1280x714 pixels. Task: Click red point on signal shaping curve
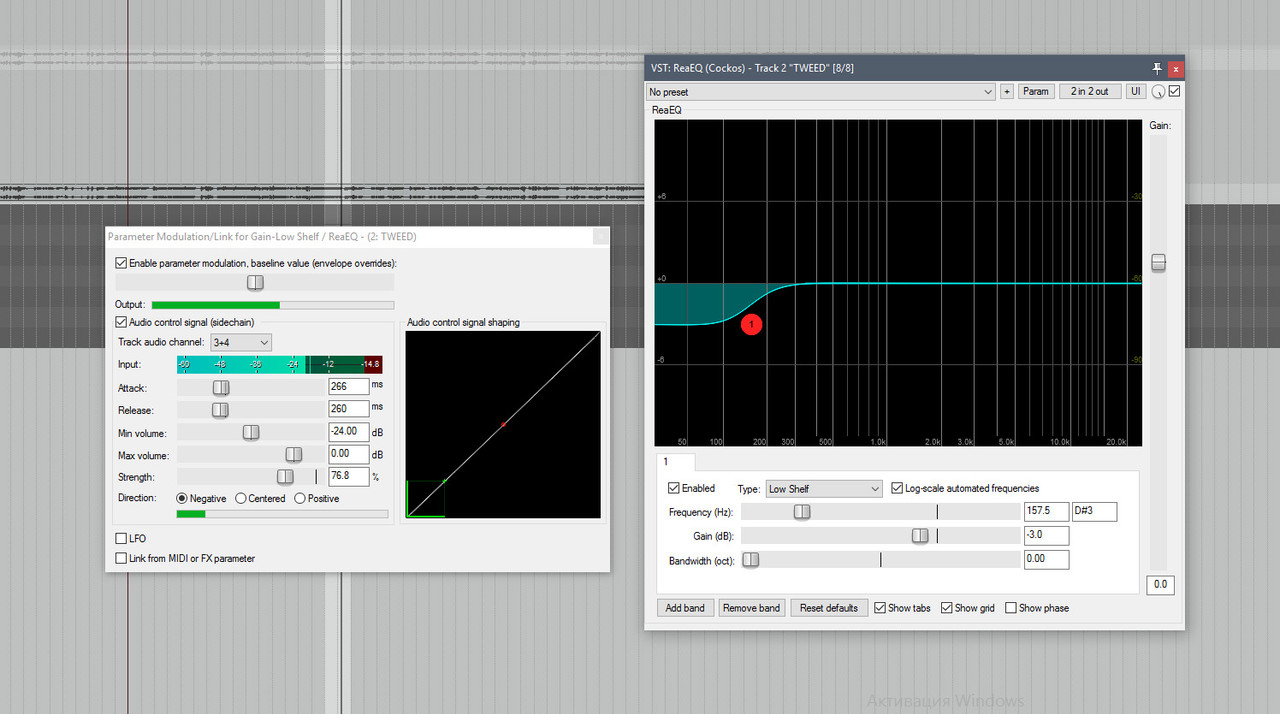coord(503,425)
